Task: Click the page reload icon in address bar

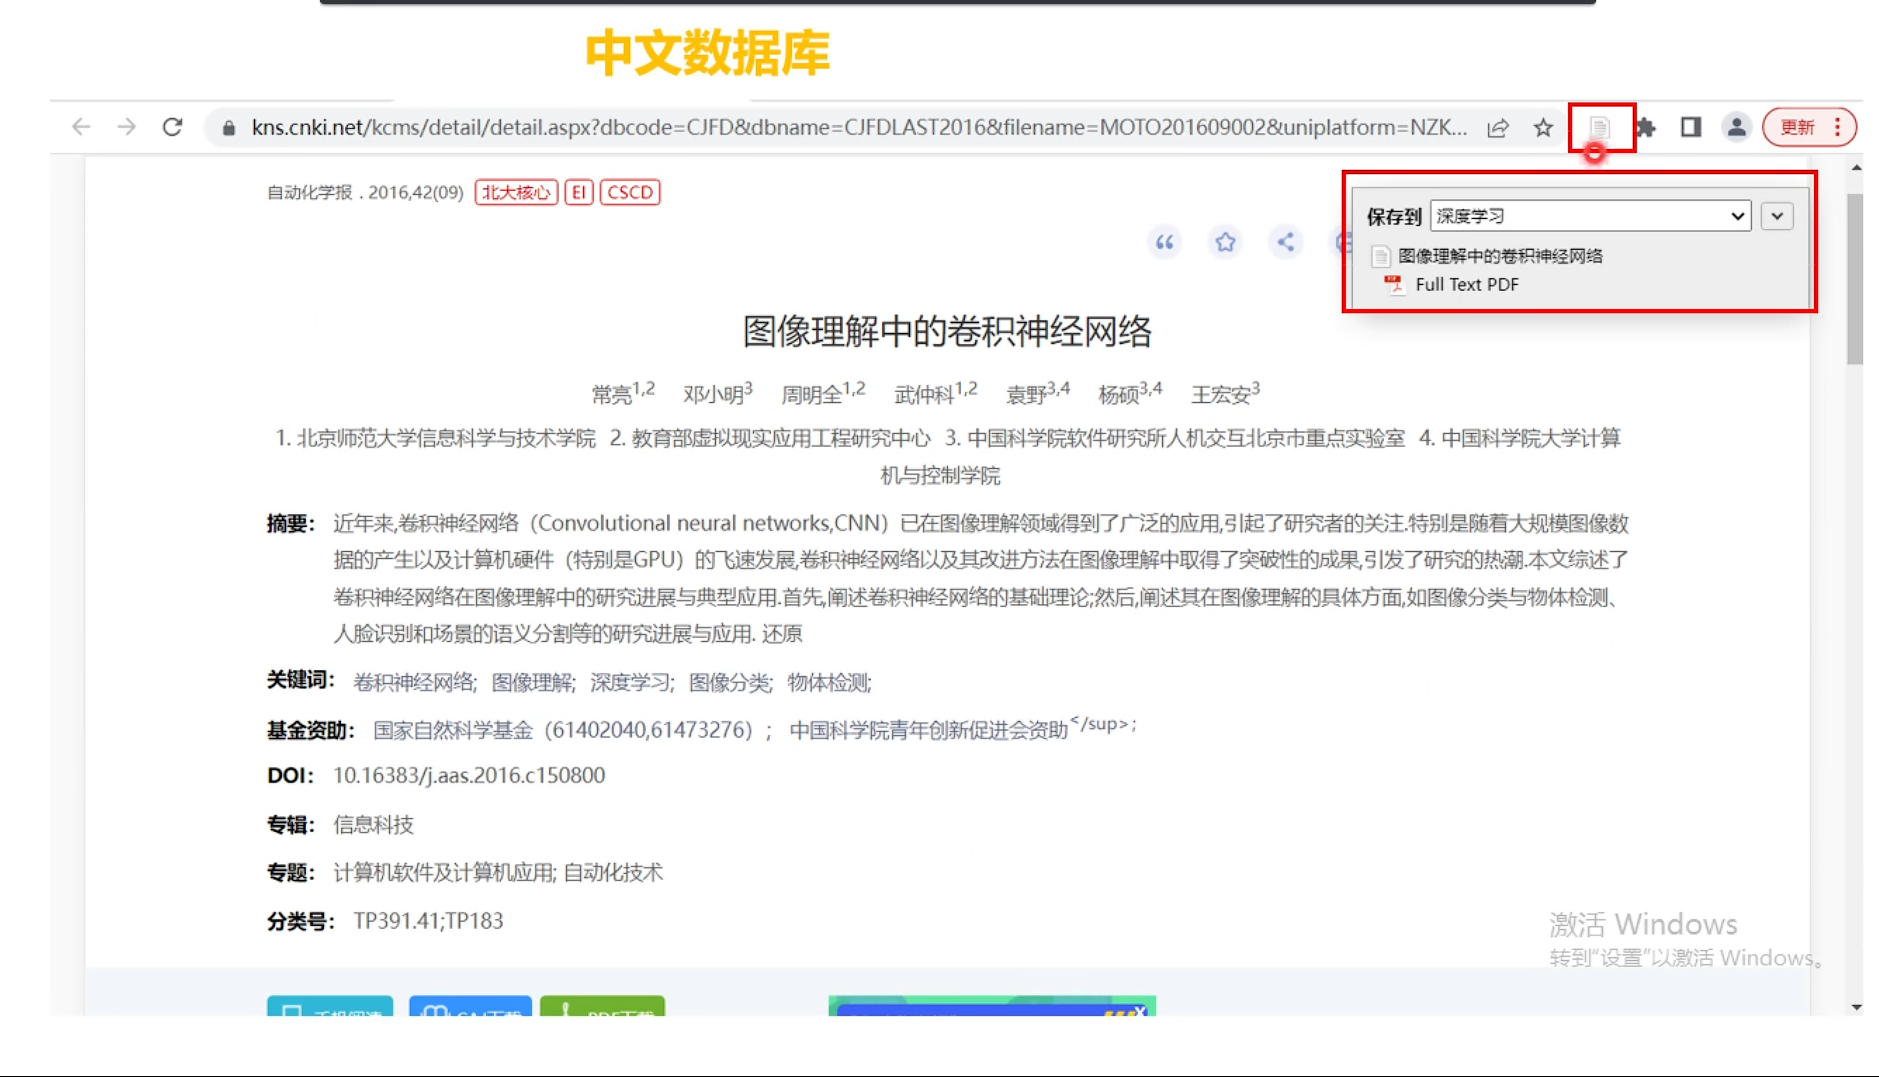Action: click(172, 127)
